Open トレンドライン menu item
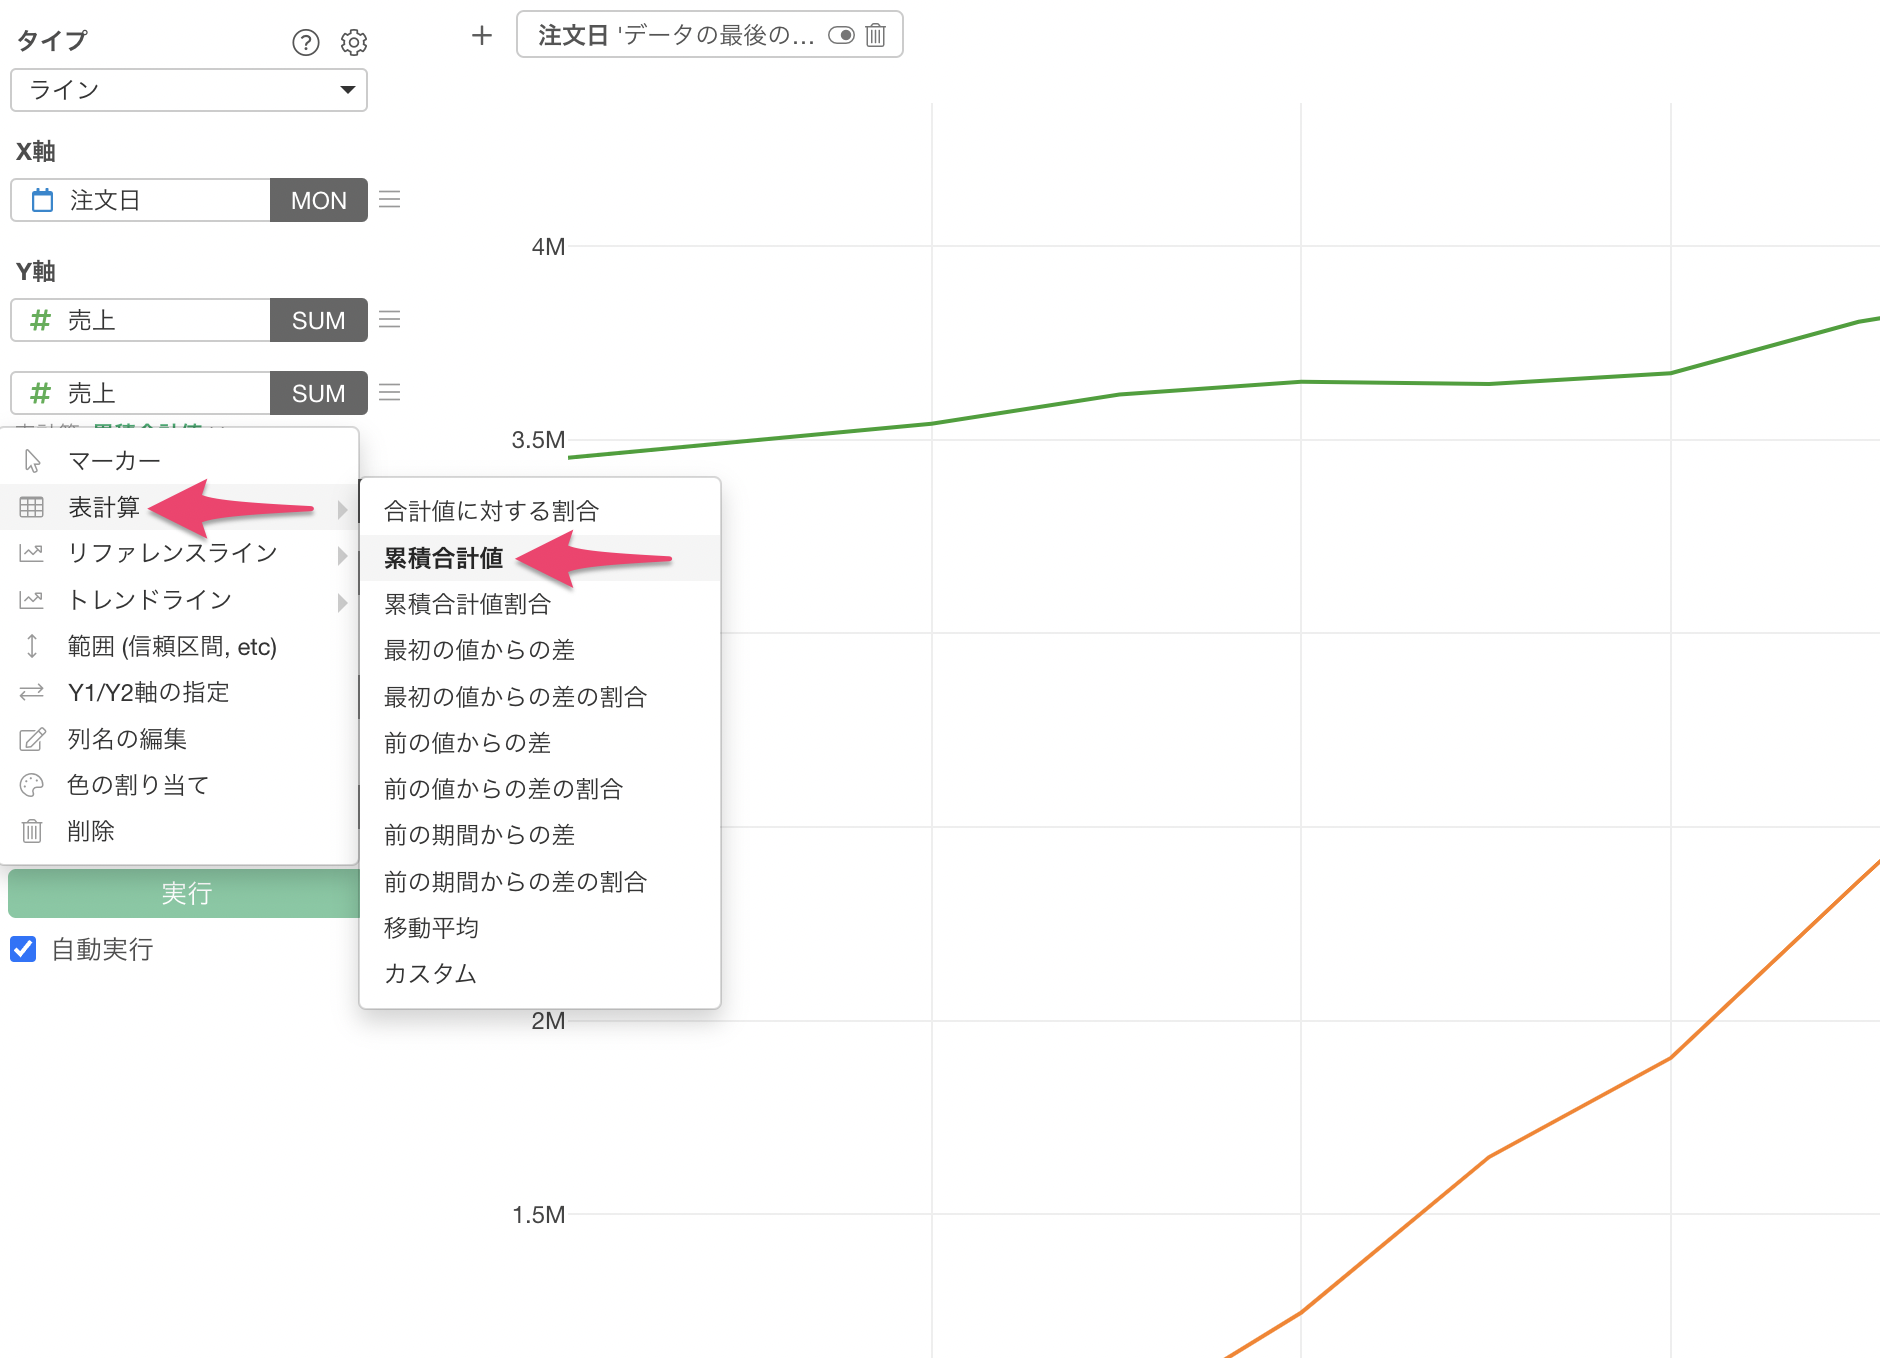The height and width of the screenshot is (1358, 1880). [180, 600]
